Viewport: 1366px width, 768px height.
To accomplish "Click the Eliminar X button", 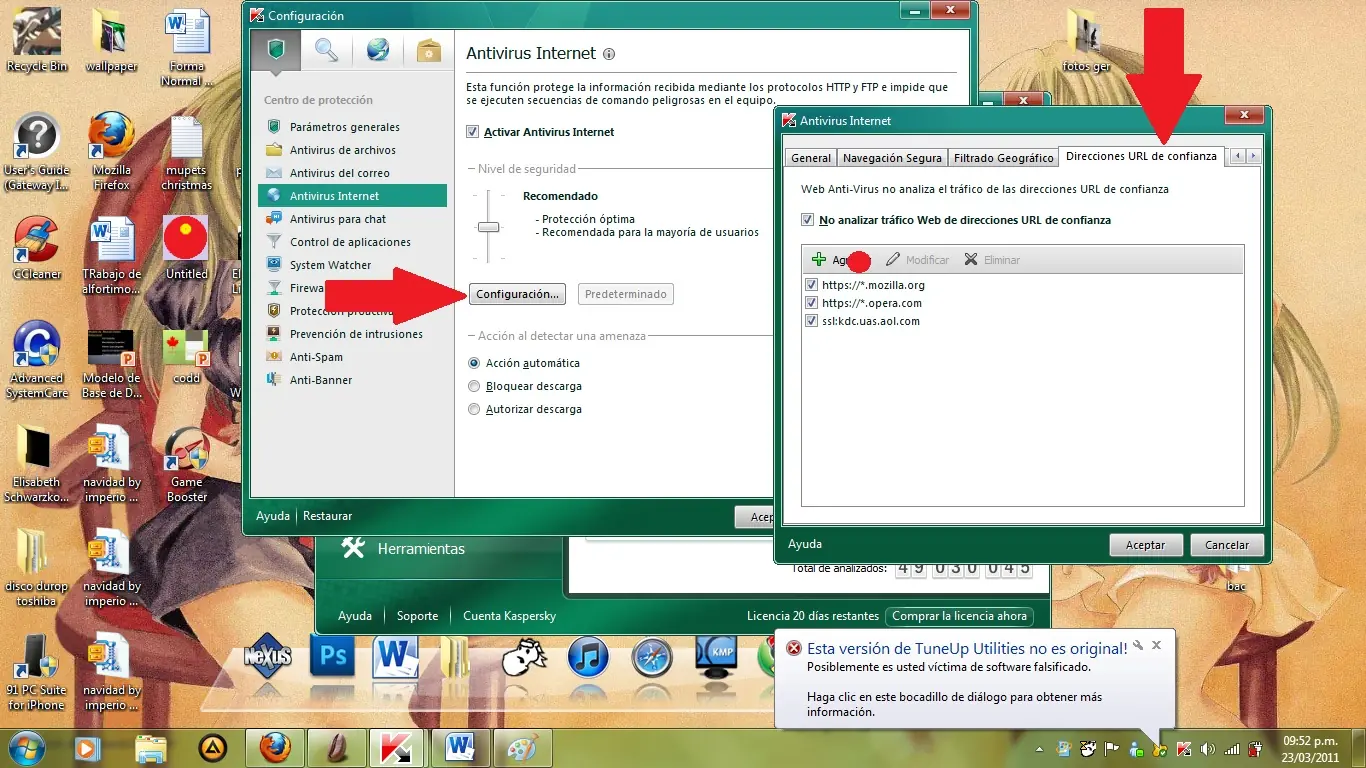I will click(x=992, y=260).
